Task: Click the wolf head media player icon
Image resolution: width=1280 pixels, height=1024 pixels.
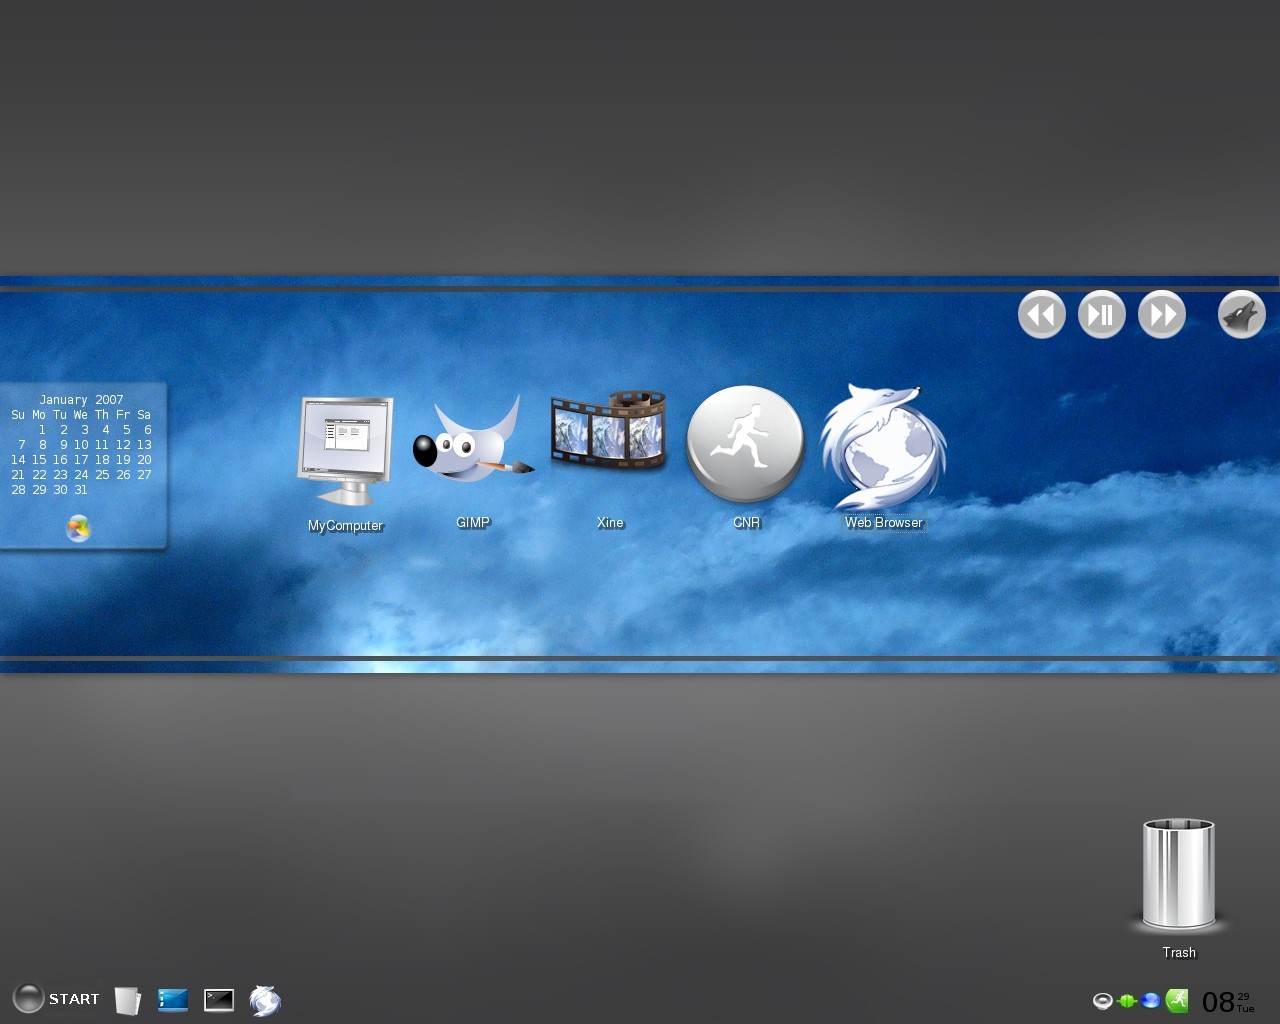Action: coord(1242,315)
